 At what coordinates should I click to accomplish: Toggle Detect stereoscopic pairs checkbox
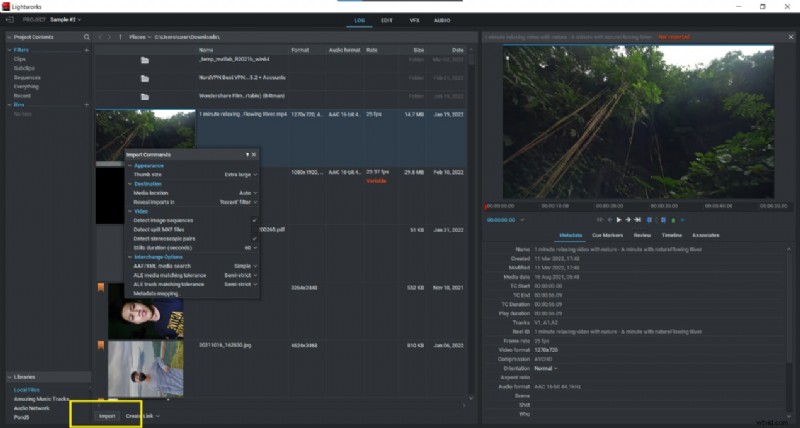tap(254, 239)
